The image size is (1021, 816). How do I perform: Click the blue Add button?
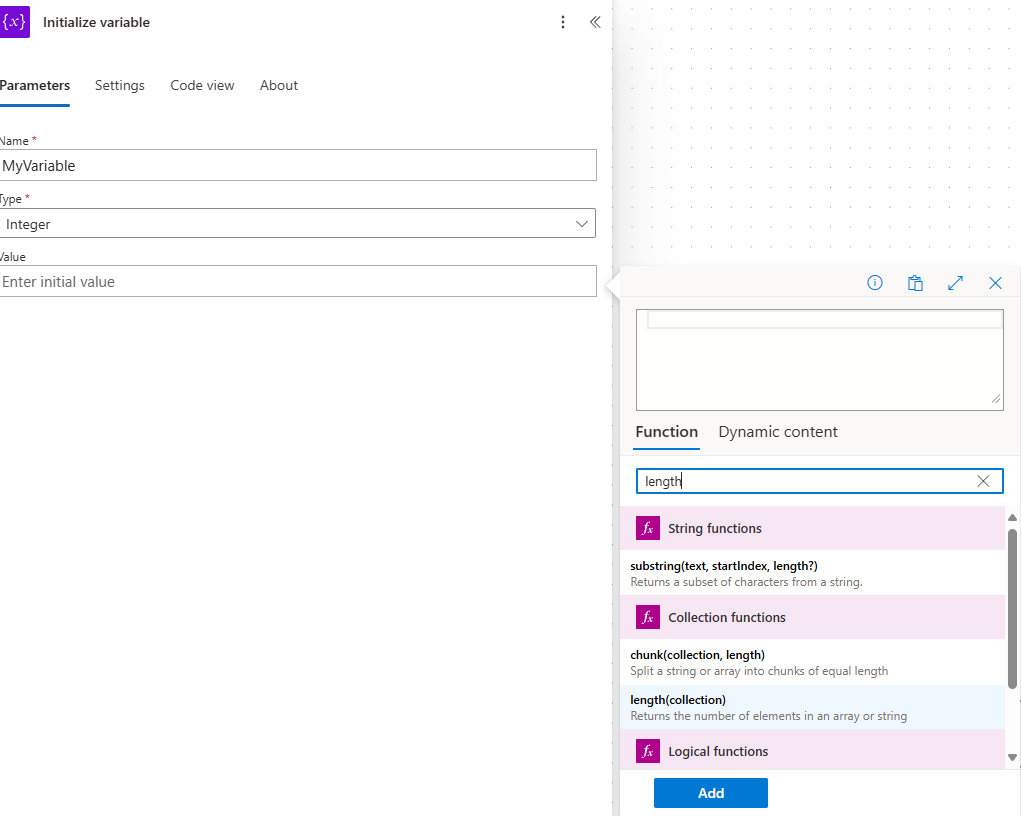[x=710, y=792]
